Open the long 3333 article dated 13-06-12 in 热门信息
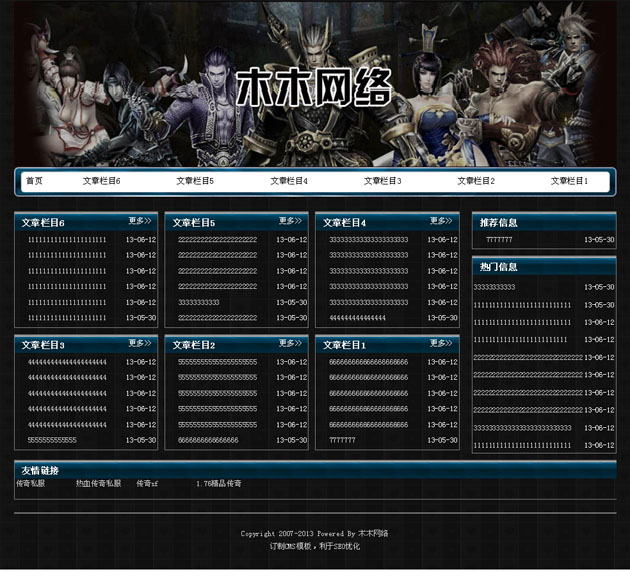This screenshot has height=579, width=630. (522, 428)
